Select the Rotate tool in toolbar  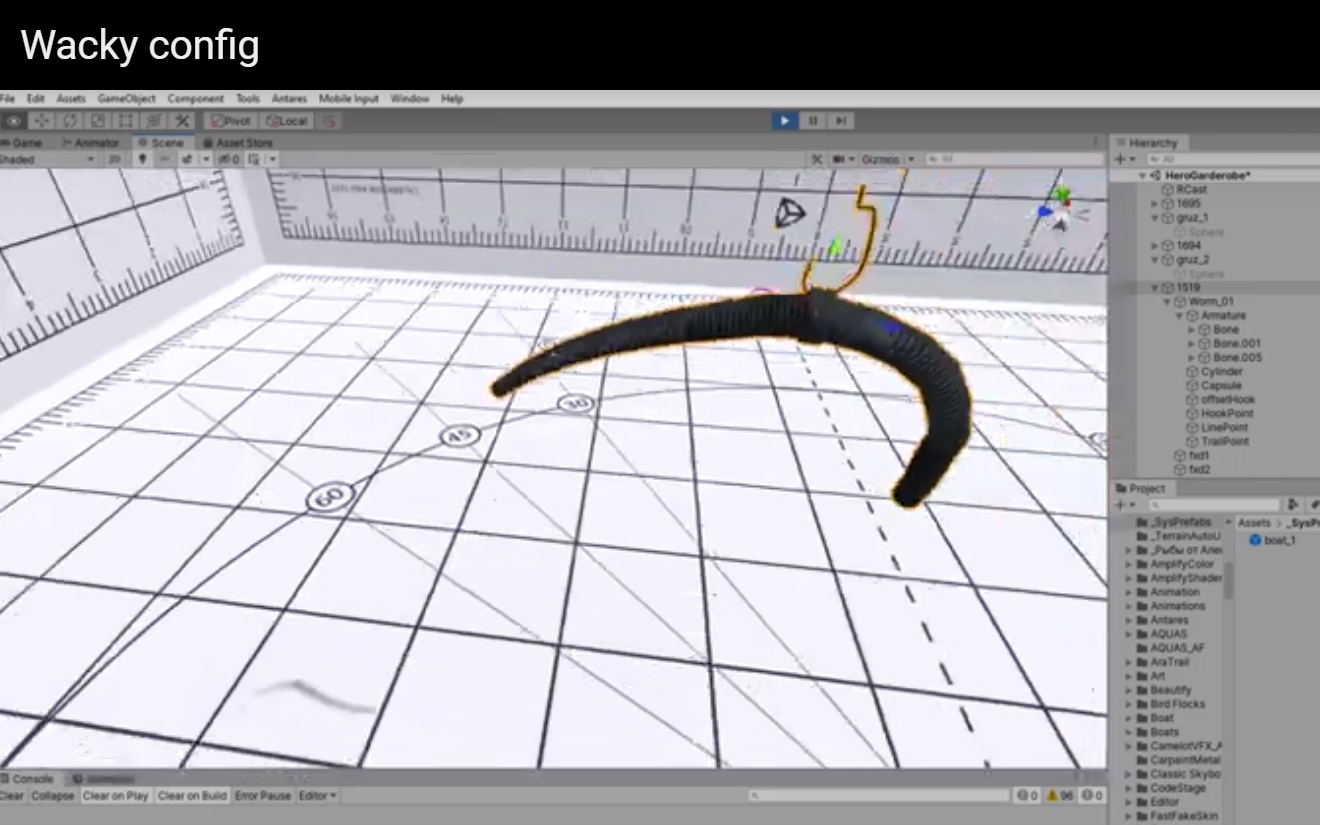[70, 121]
